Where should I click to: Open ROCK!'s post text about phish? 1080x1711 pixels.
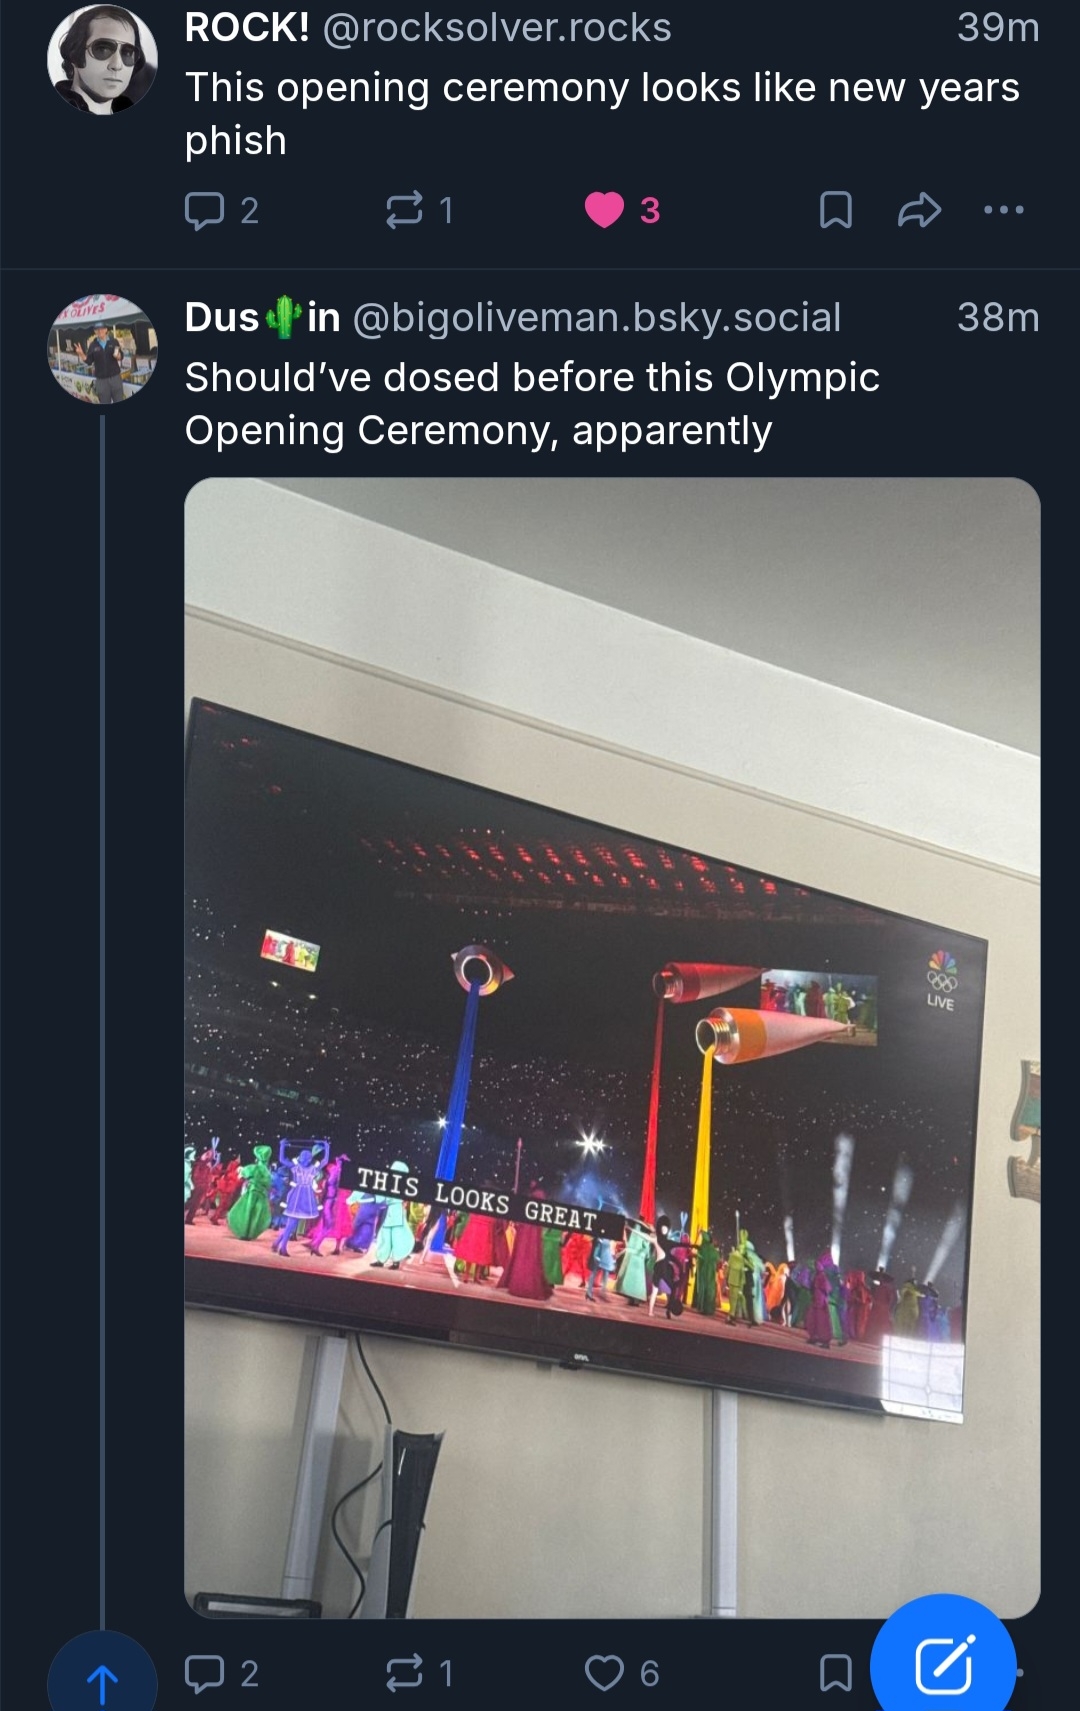coord(601,114)
